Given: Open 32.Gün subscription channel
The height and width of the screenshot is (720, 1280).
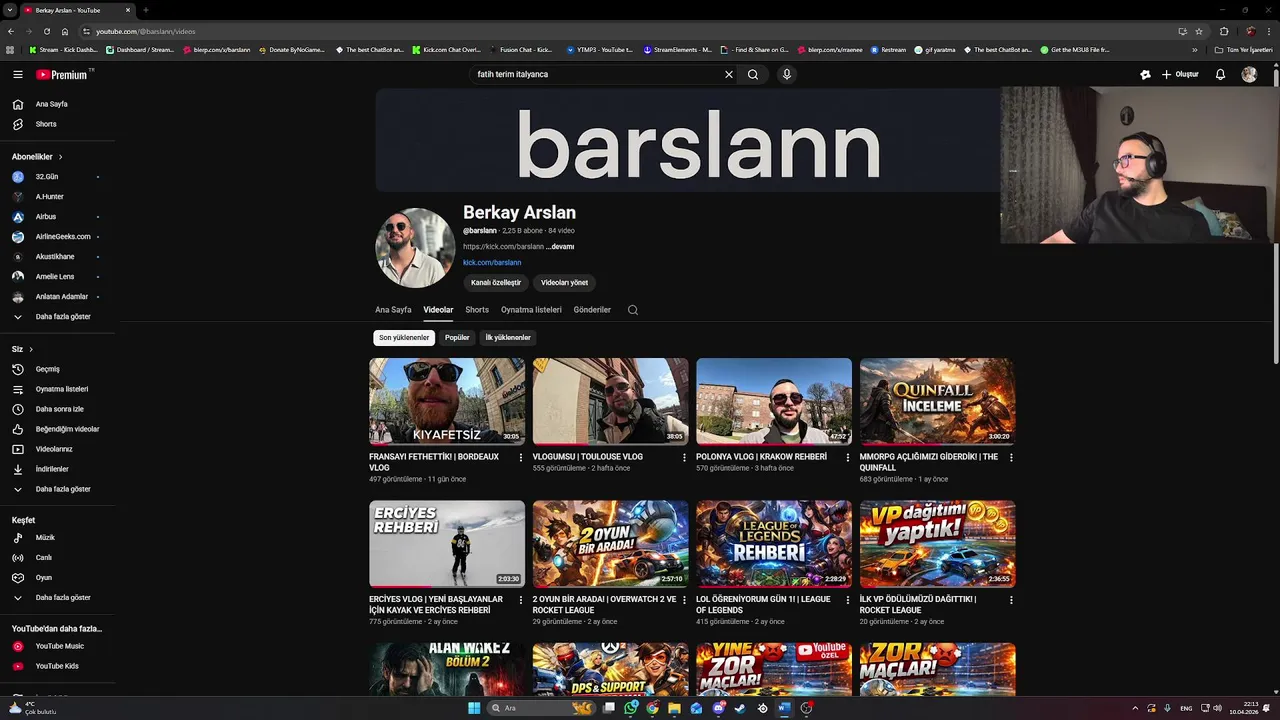Looking at the screenshot, I should [57, 177].
